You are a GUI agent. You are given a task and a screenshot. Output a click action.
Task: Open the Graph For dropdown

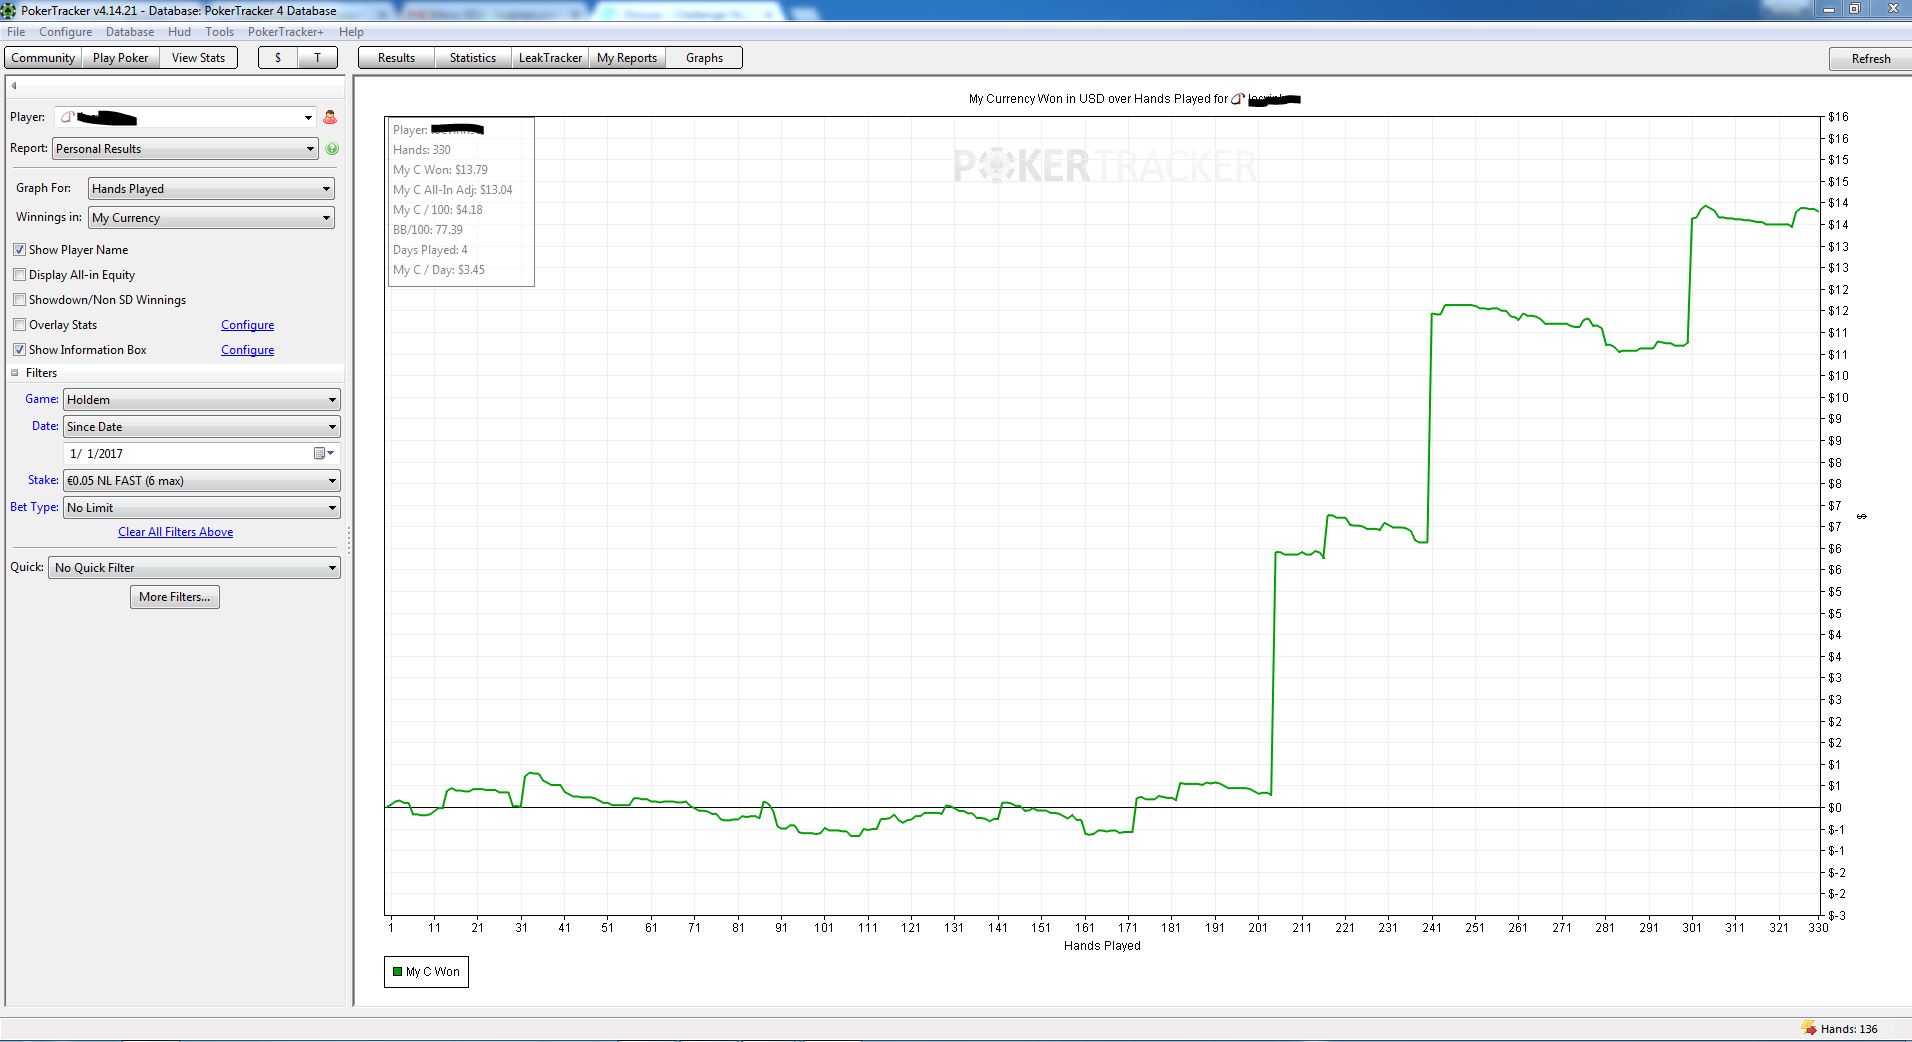click(211, 189)
